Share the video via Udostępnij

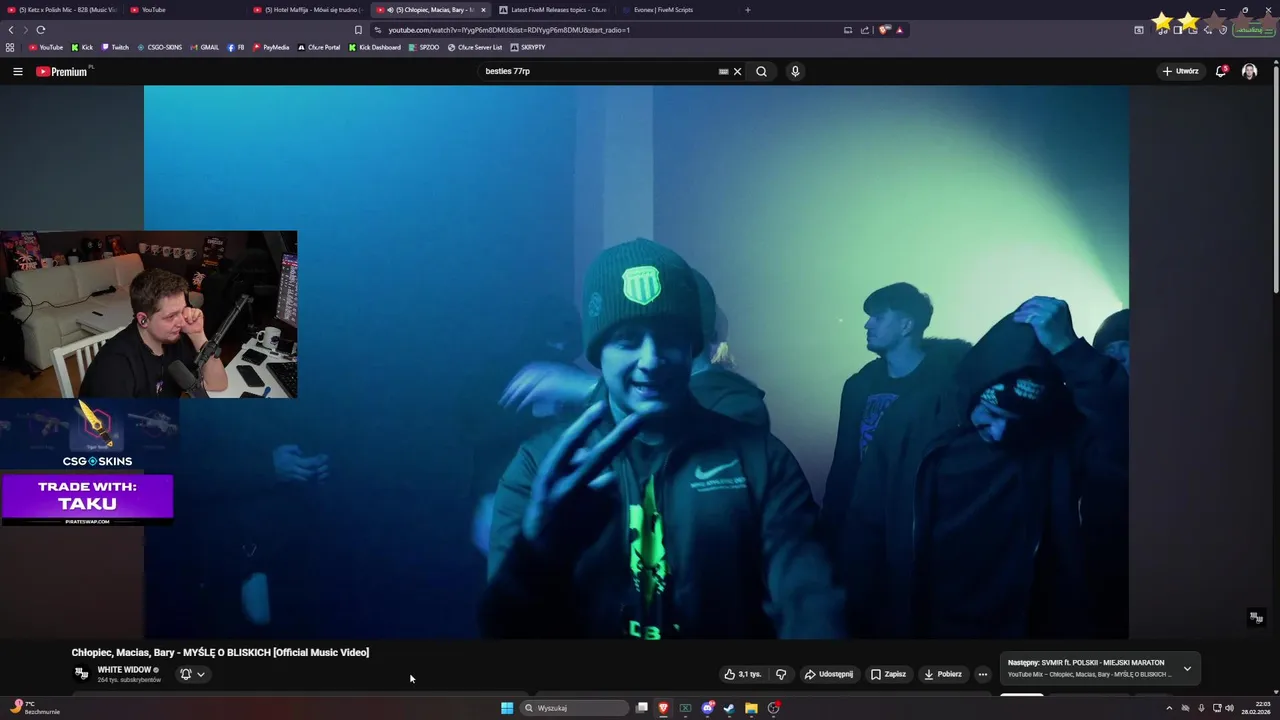tap(829, 674)
